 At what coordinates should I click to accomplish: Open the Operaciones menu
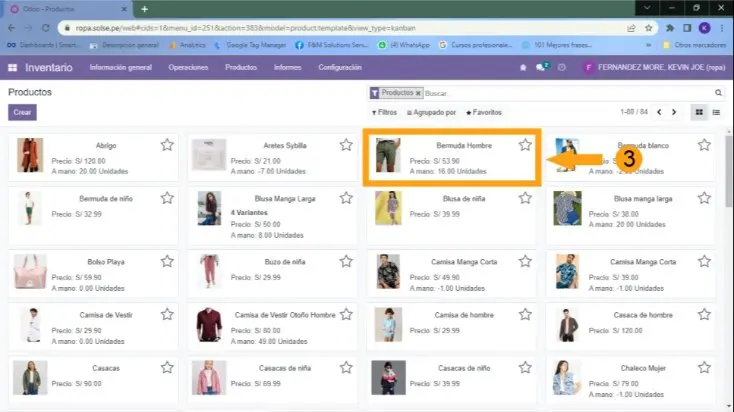pos(188,67)
